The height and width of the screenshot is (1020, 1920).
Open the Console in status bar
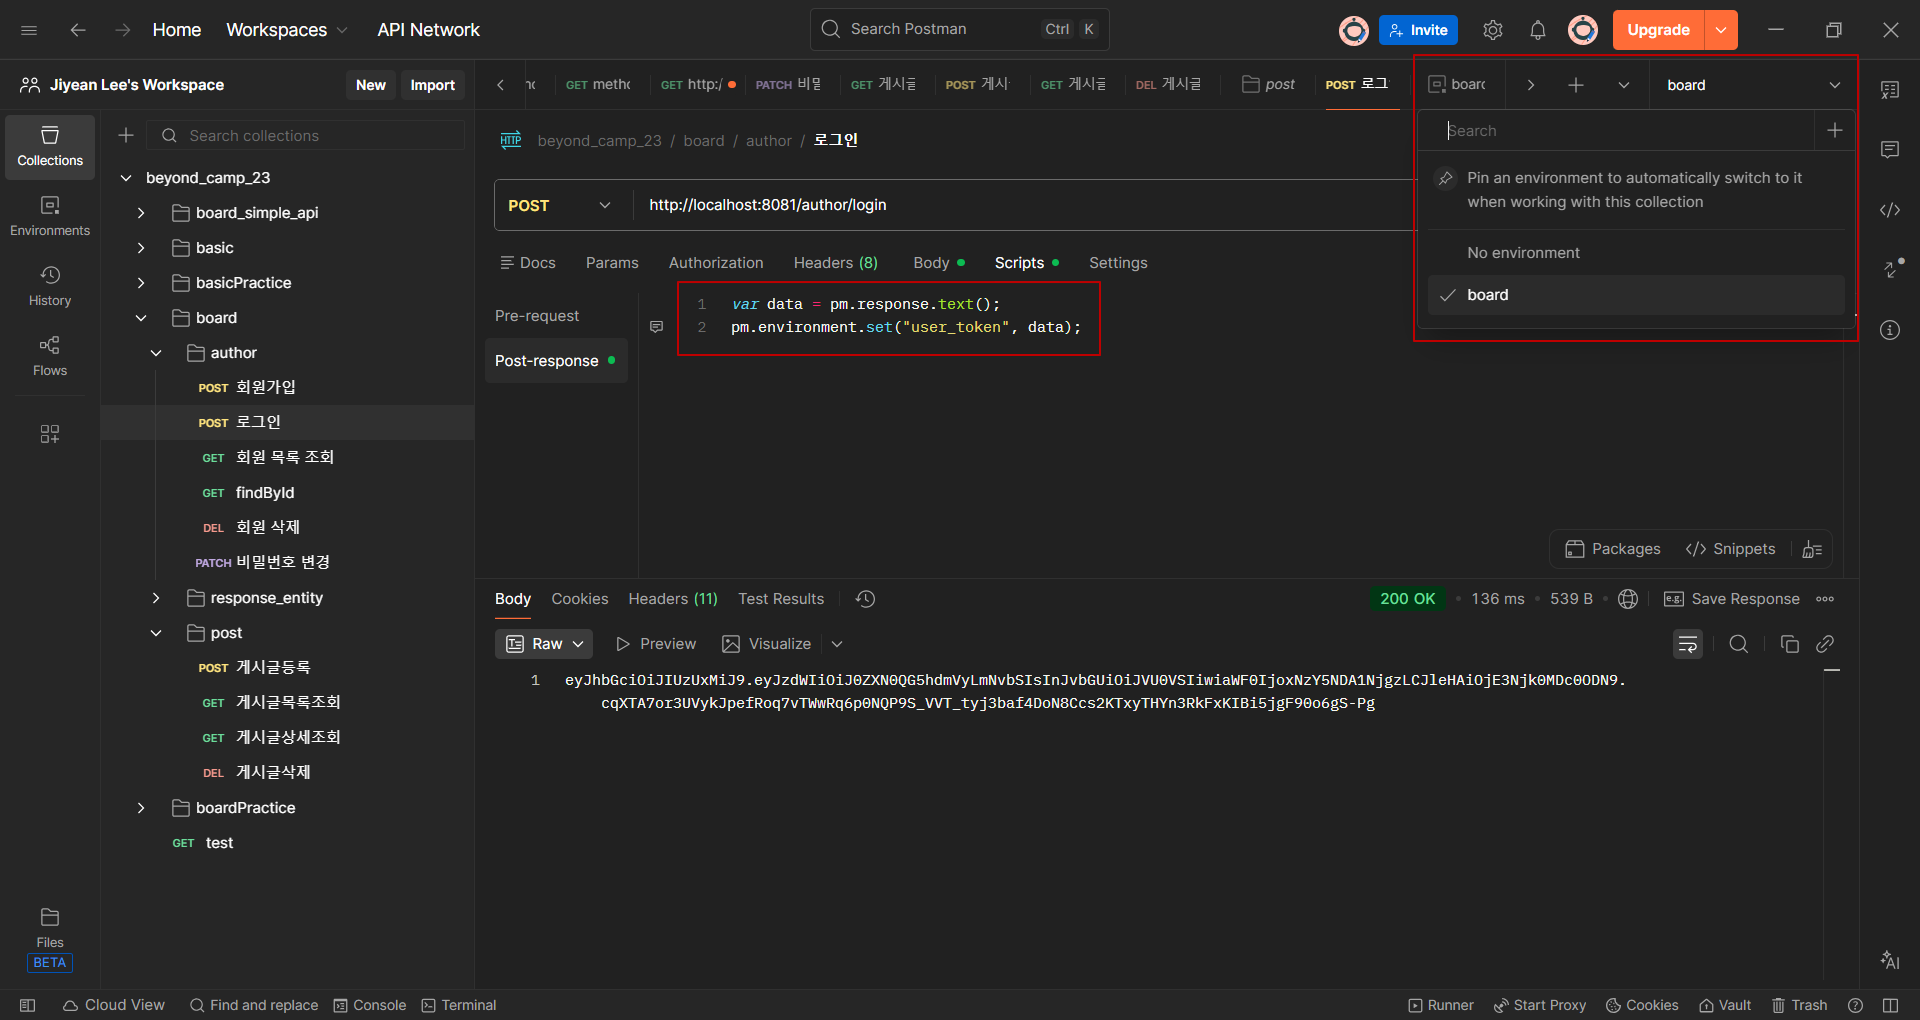pos(370,1005)
